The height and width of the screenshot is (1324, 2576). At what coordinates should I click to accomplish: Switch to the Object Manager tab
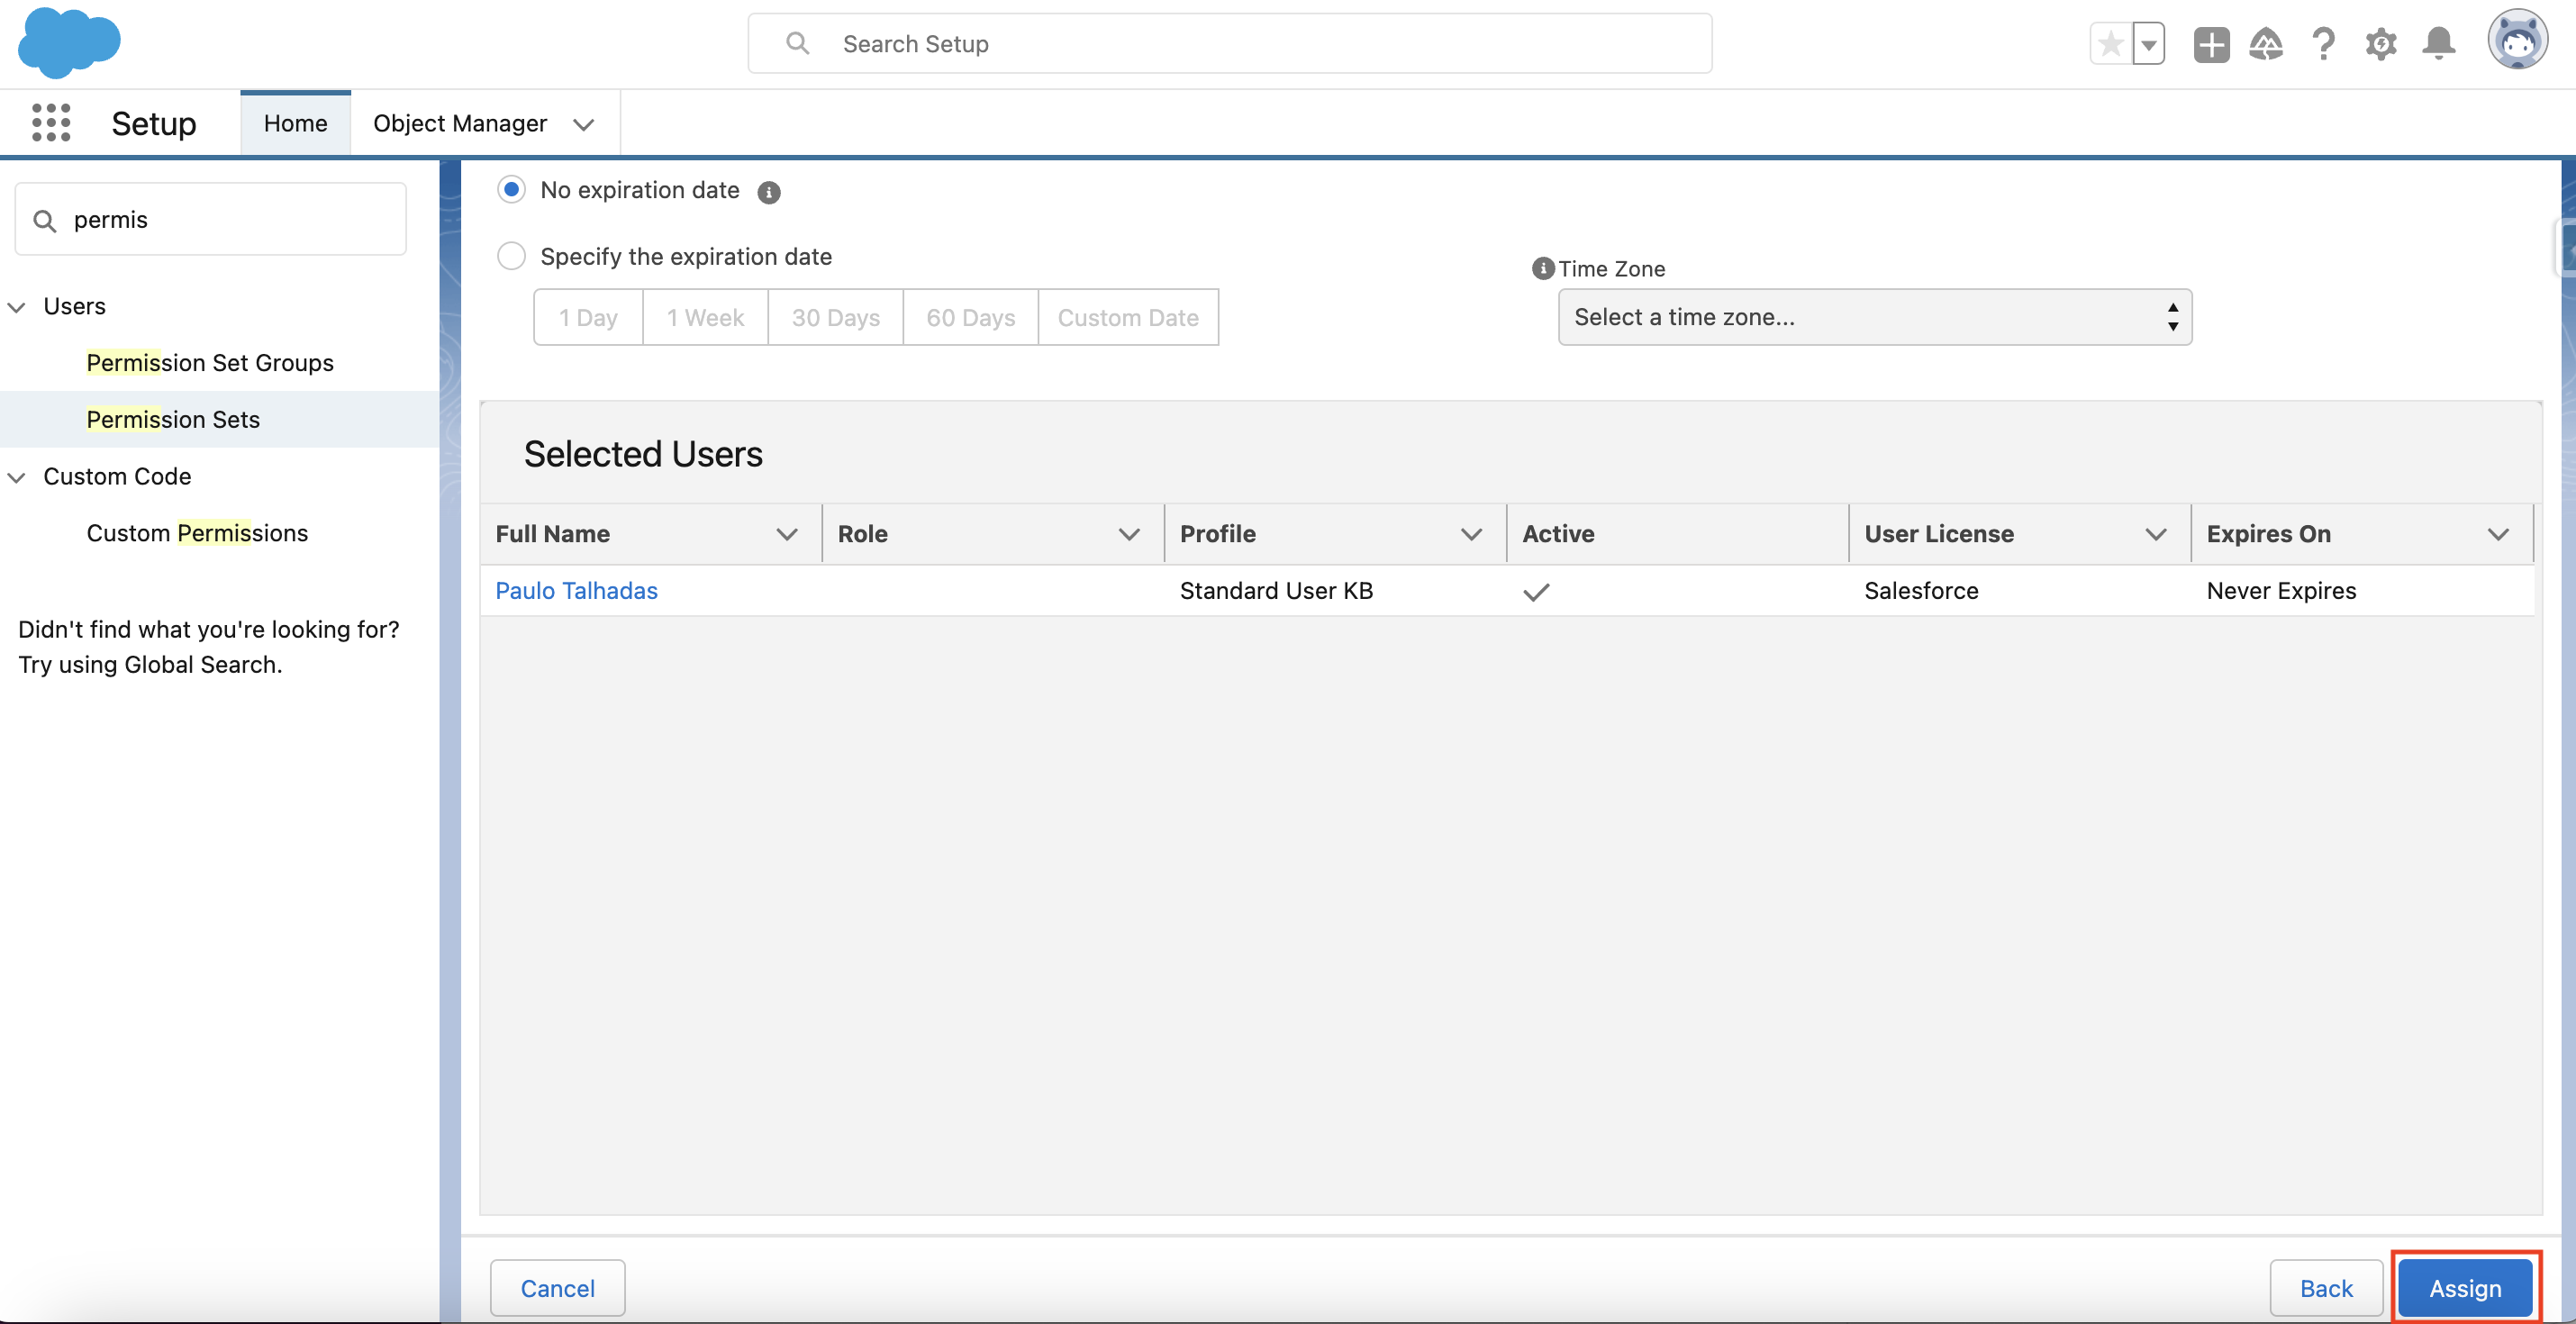pyautogui.click(x=460, y=123)
